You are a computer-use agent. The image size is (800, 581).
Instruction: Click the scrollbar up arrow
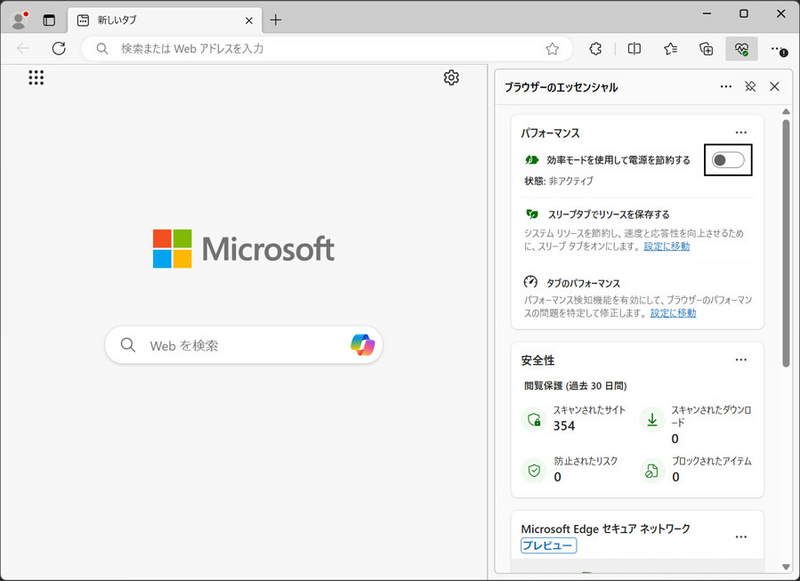tap(786, 111)
